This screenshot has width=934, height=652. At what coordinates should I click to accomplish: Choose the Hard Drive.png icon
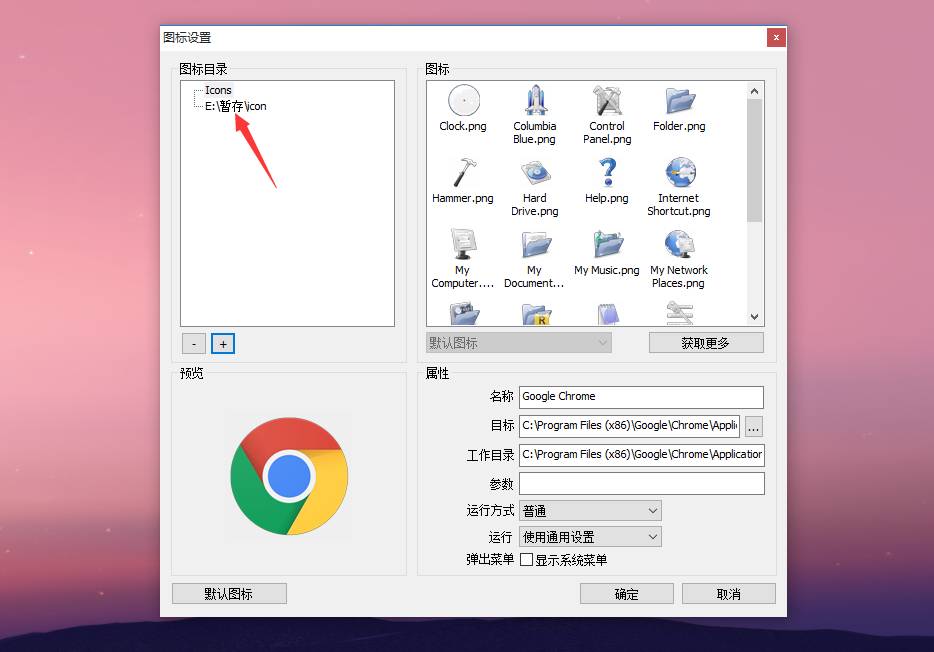click(x=534, y=172)
